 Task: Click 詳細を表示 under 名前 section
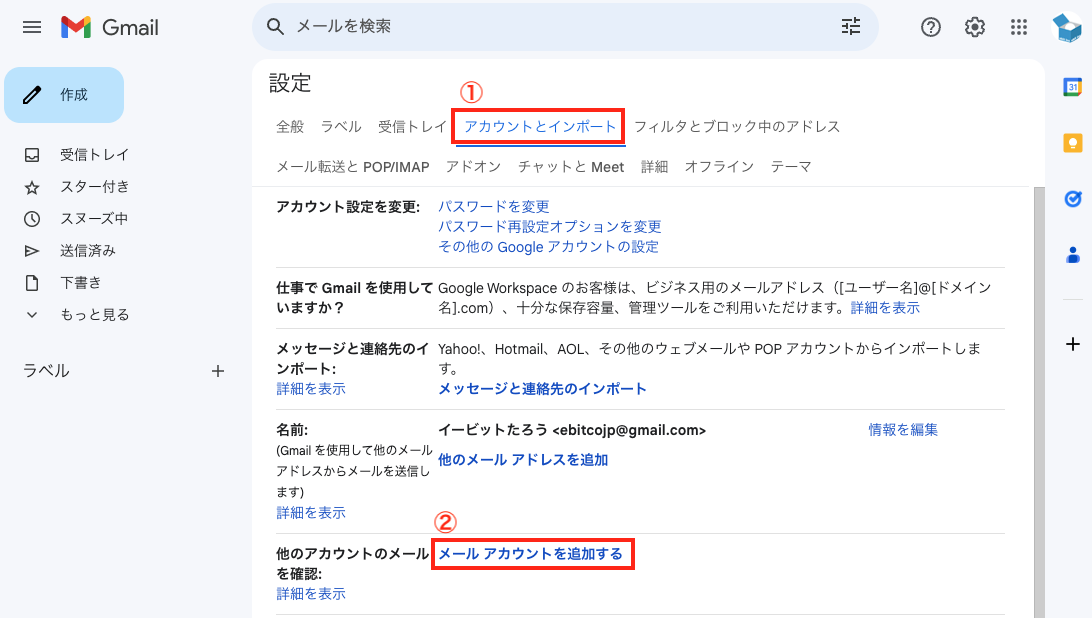[311, 513]
